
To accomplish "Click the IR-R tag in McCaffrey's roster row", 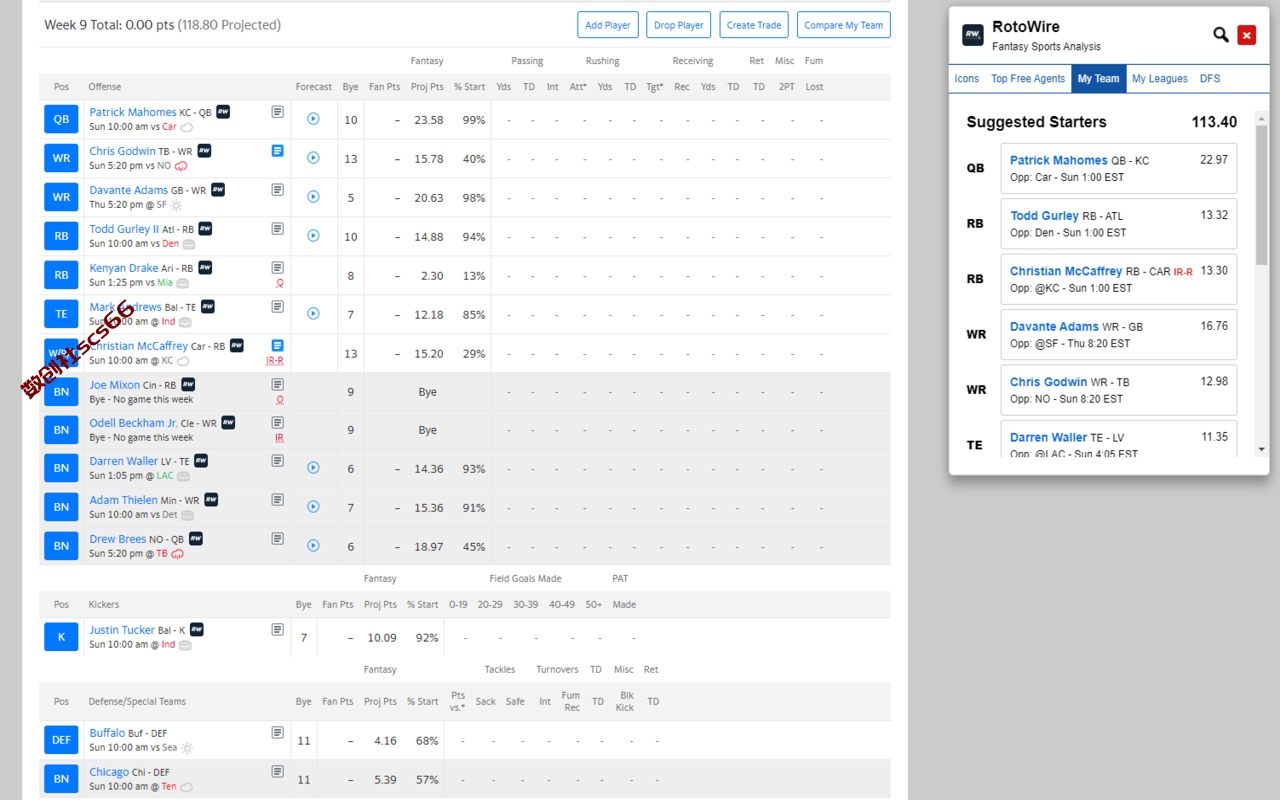I will (275, 361).
